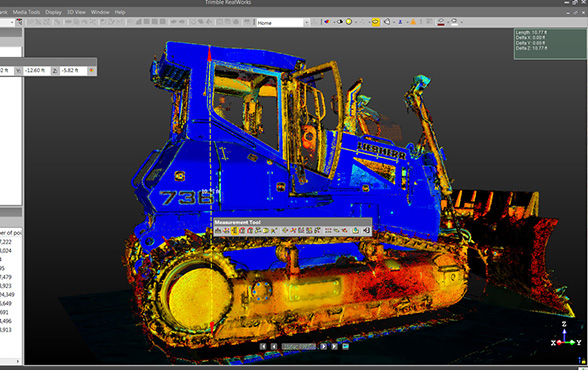
Task: Click the highlighted yellow toolbar icon
Action: [376, 22]
